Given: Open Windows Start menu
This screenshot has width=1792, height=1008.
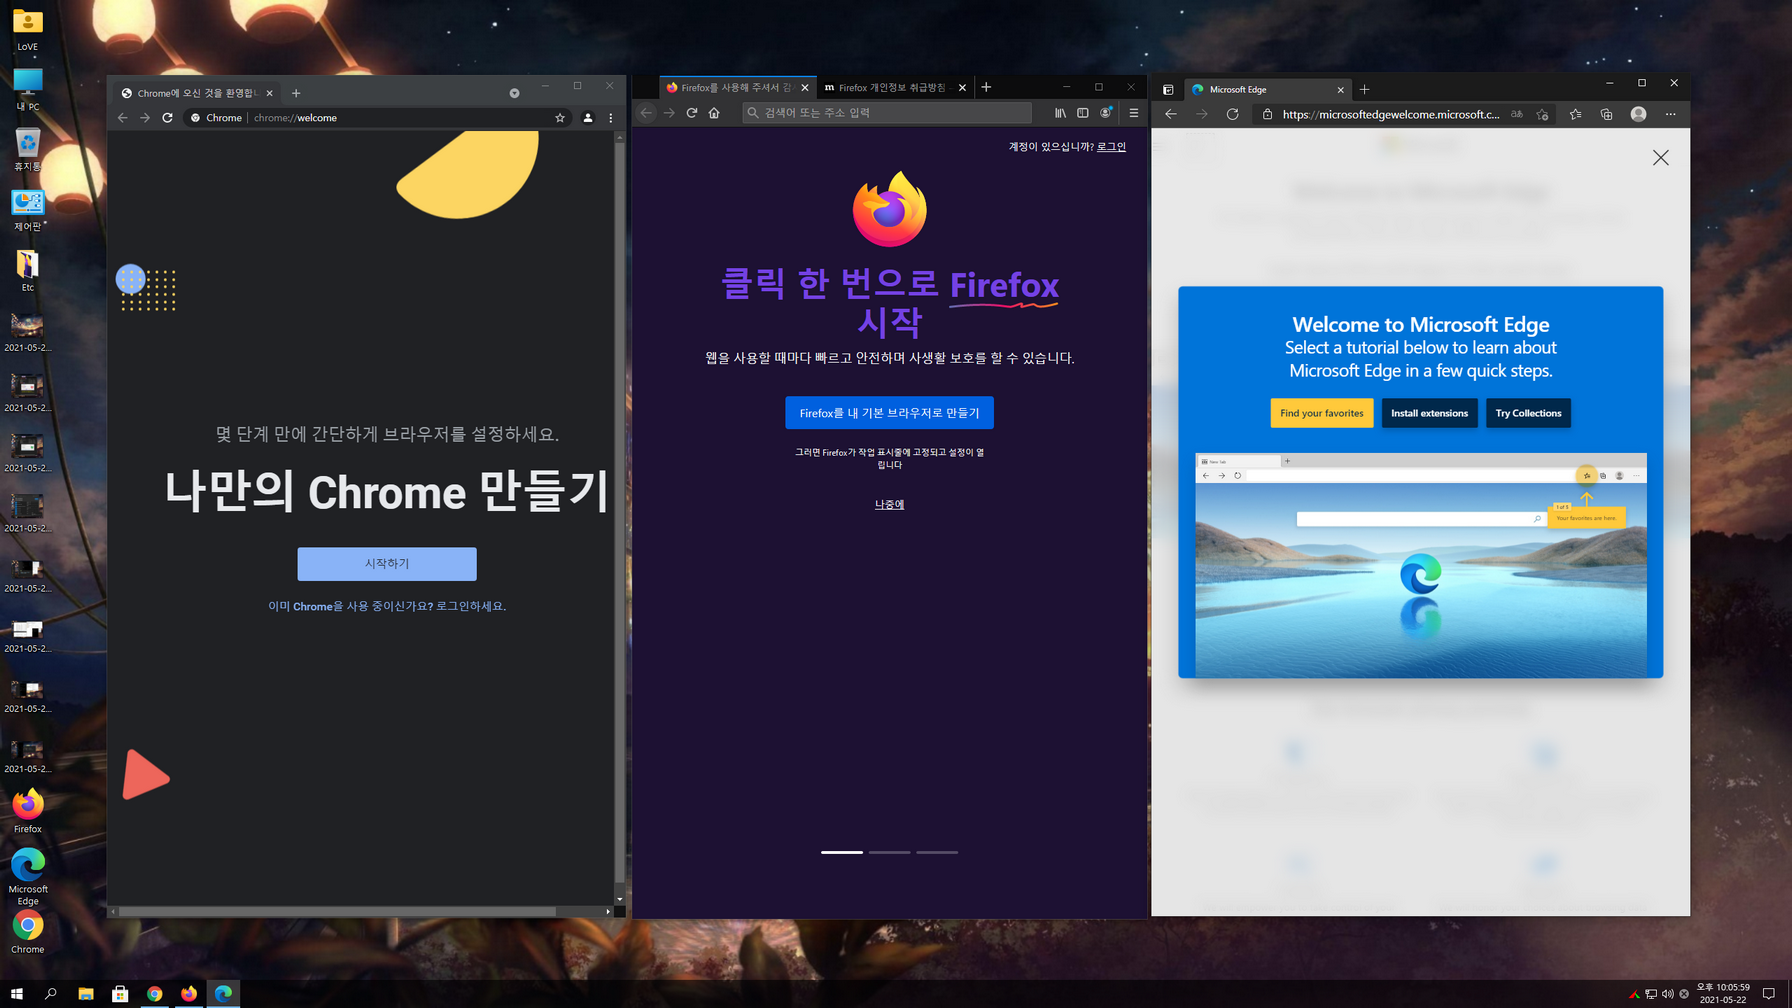Looking at the screenshot, I should coord(16,993).
